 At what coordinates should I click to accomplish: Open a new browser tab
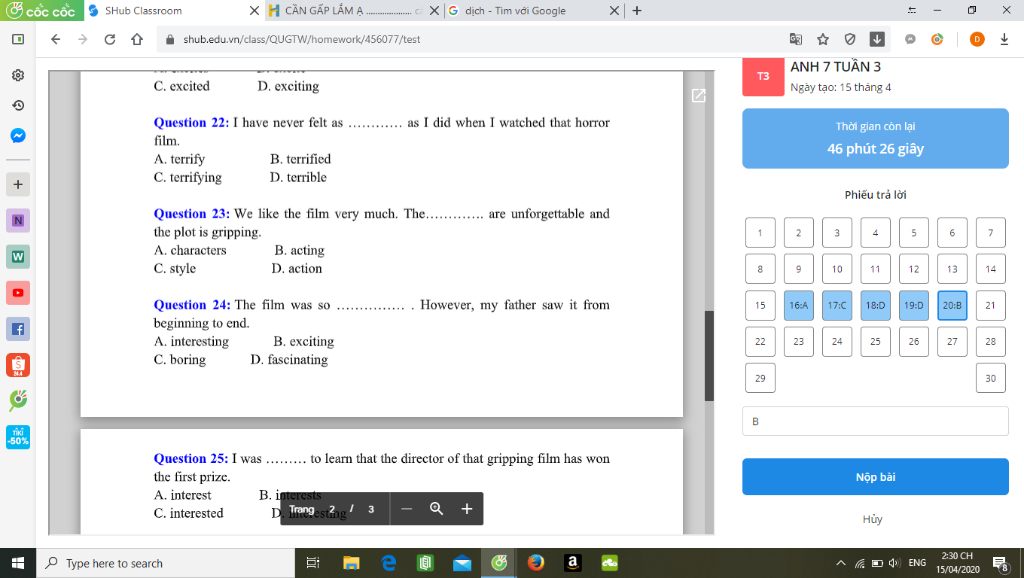click(637, 10)
